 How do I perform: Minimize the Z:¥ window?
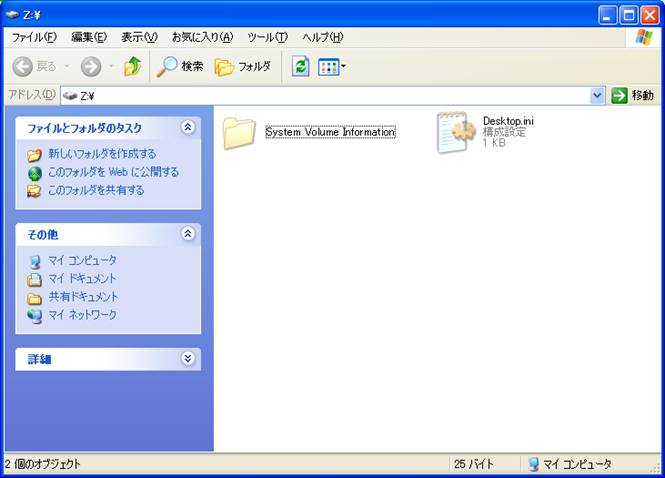(608, 16)
